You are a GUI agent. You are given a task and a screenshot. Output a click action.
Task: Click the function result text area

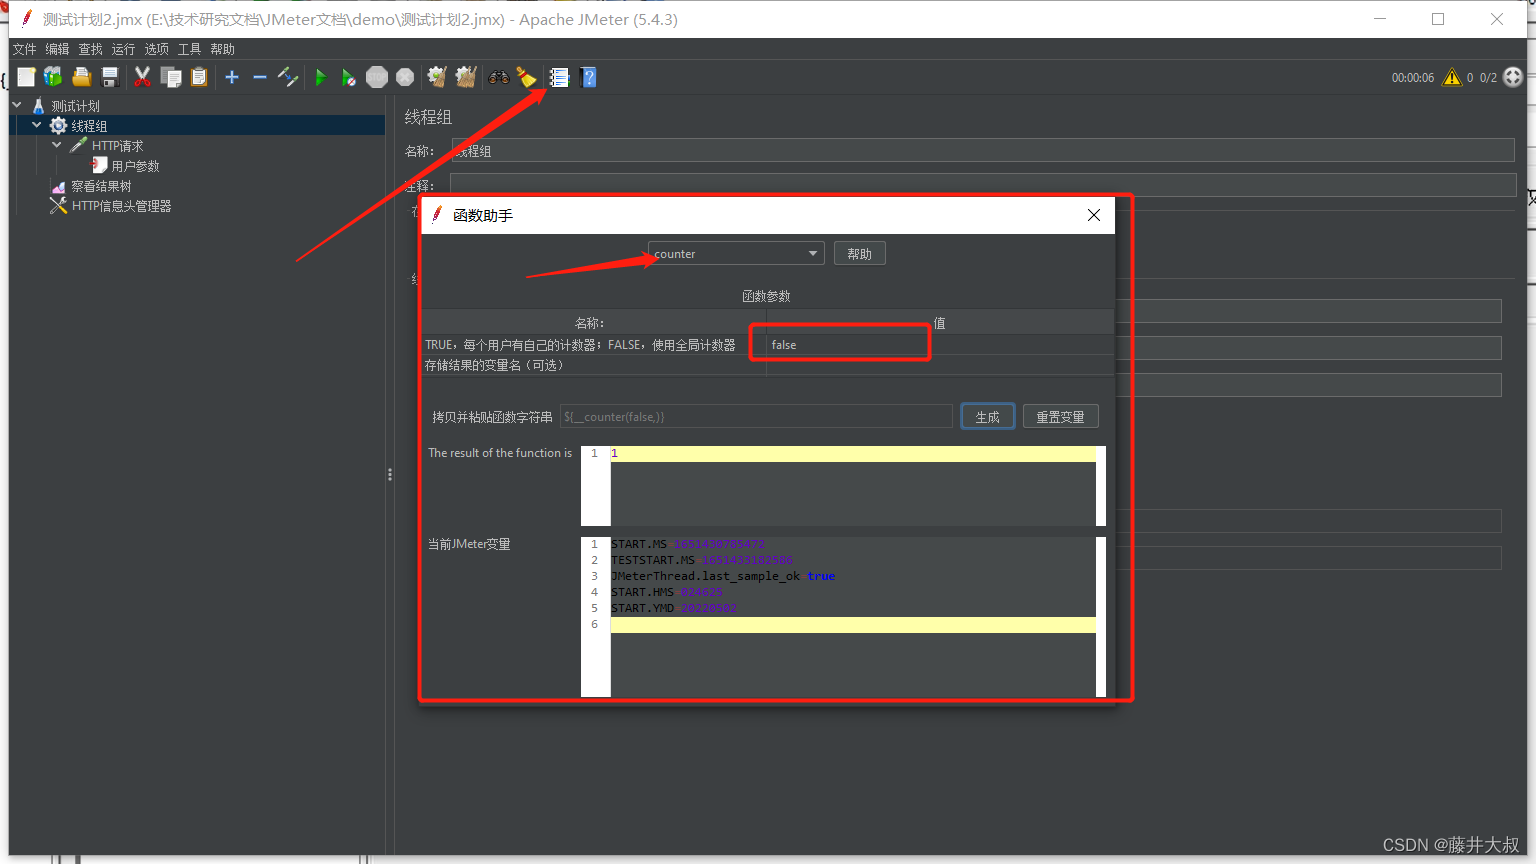pyautogui.click(x=853, y=486)
